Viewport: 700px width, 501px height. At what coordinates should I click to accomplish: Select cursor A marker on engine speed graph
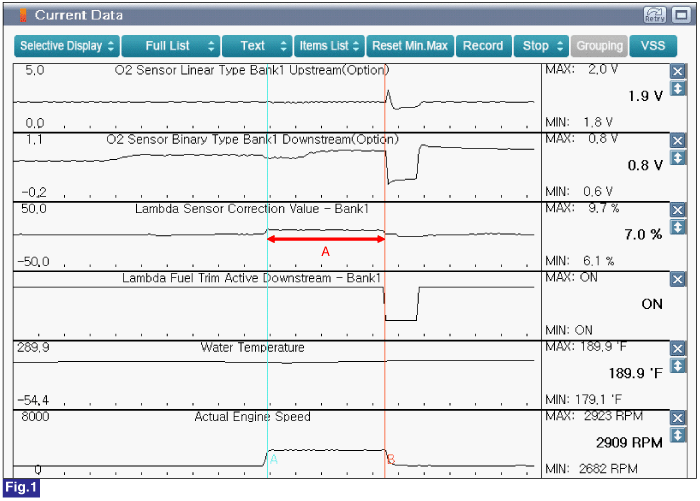tap(274, 459)
